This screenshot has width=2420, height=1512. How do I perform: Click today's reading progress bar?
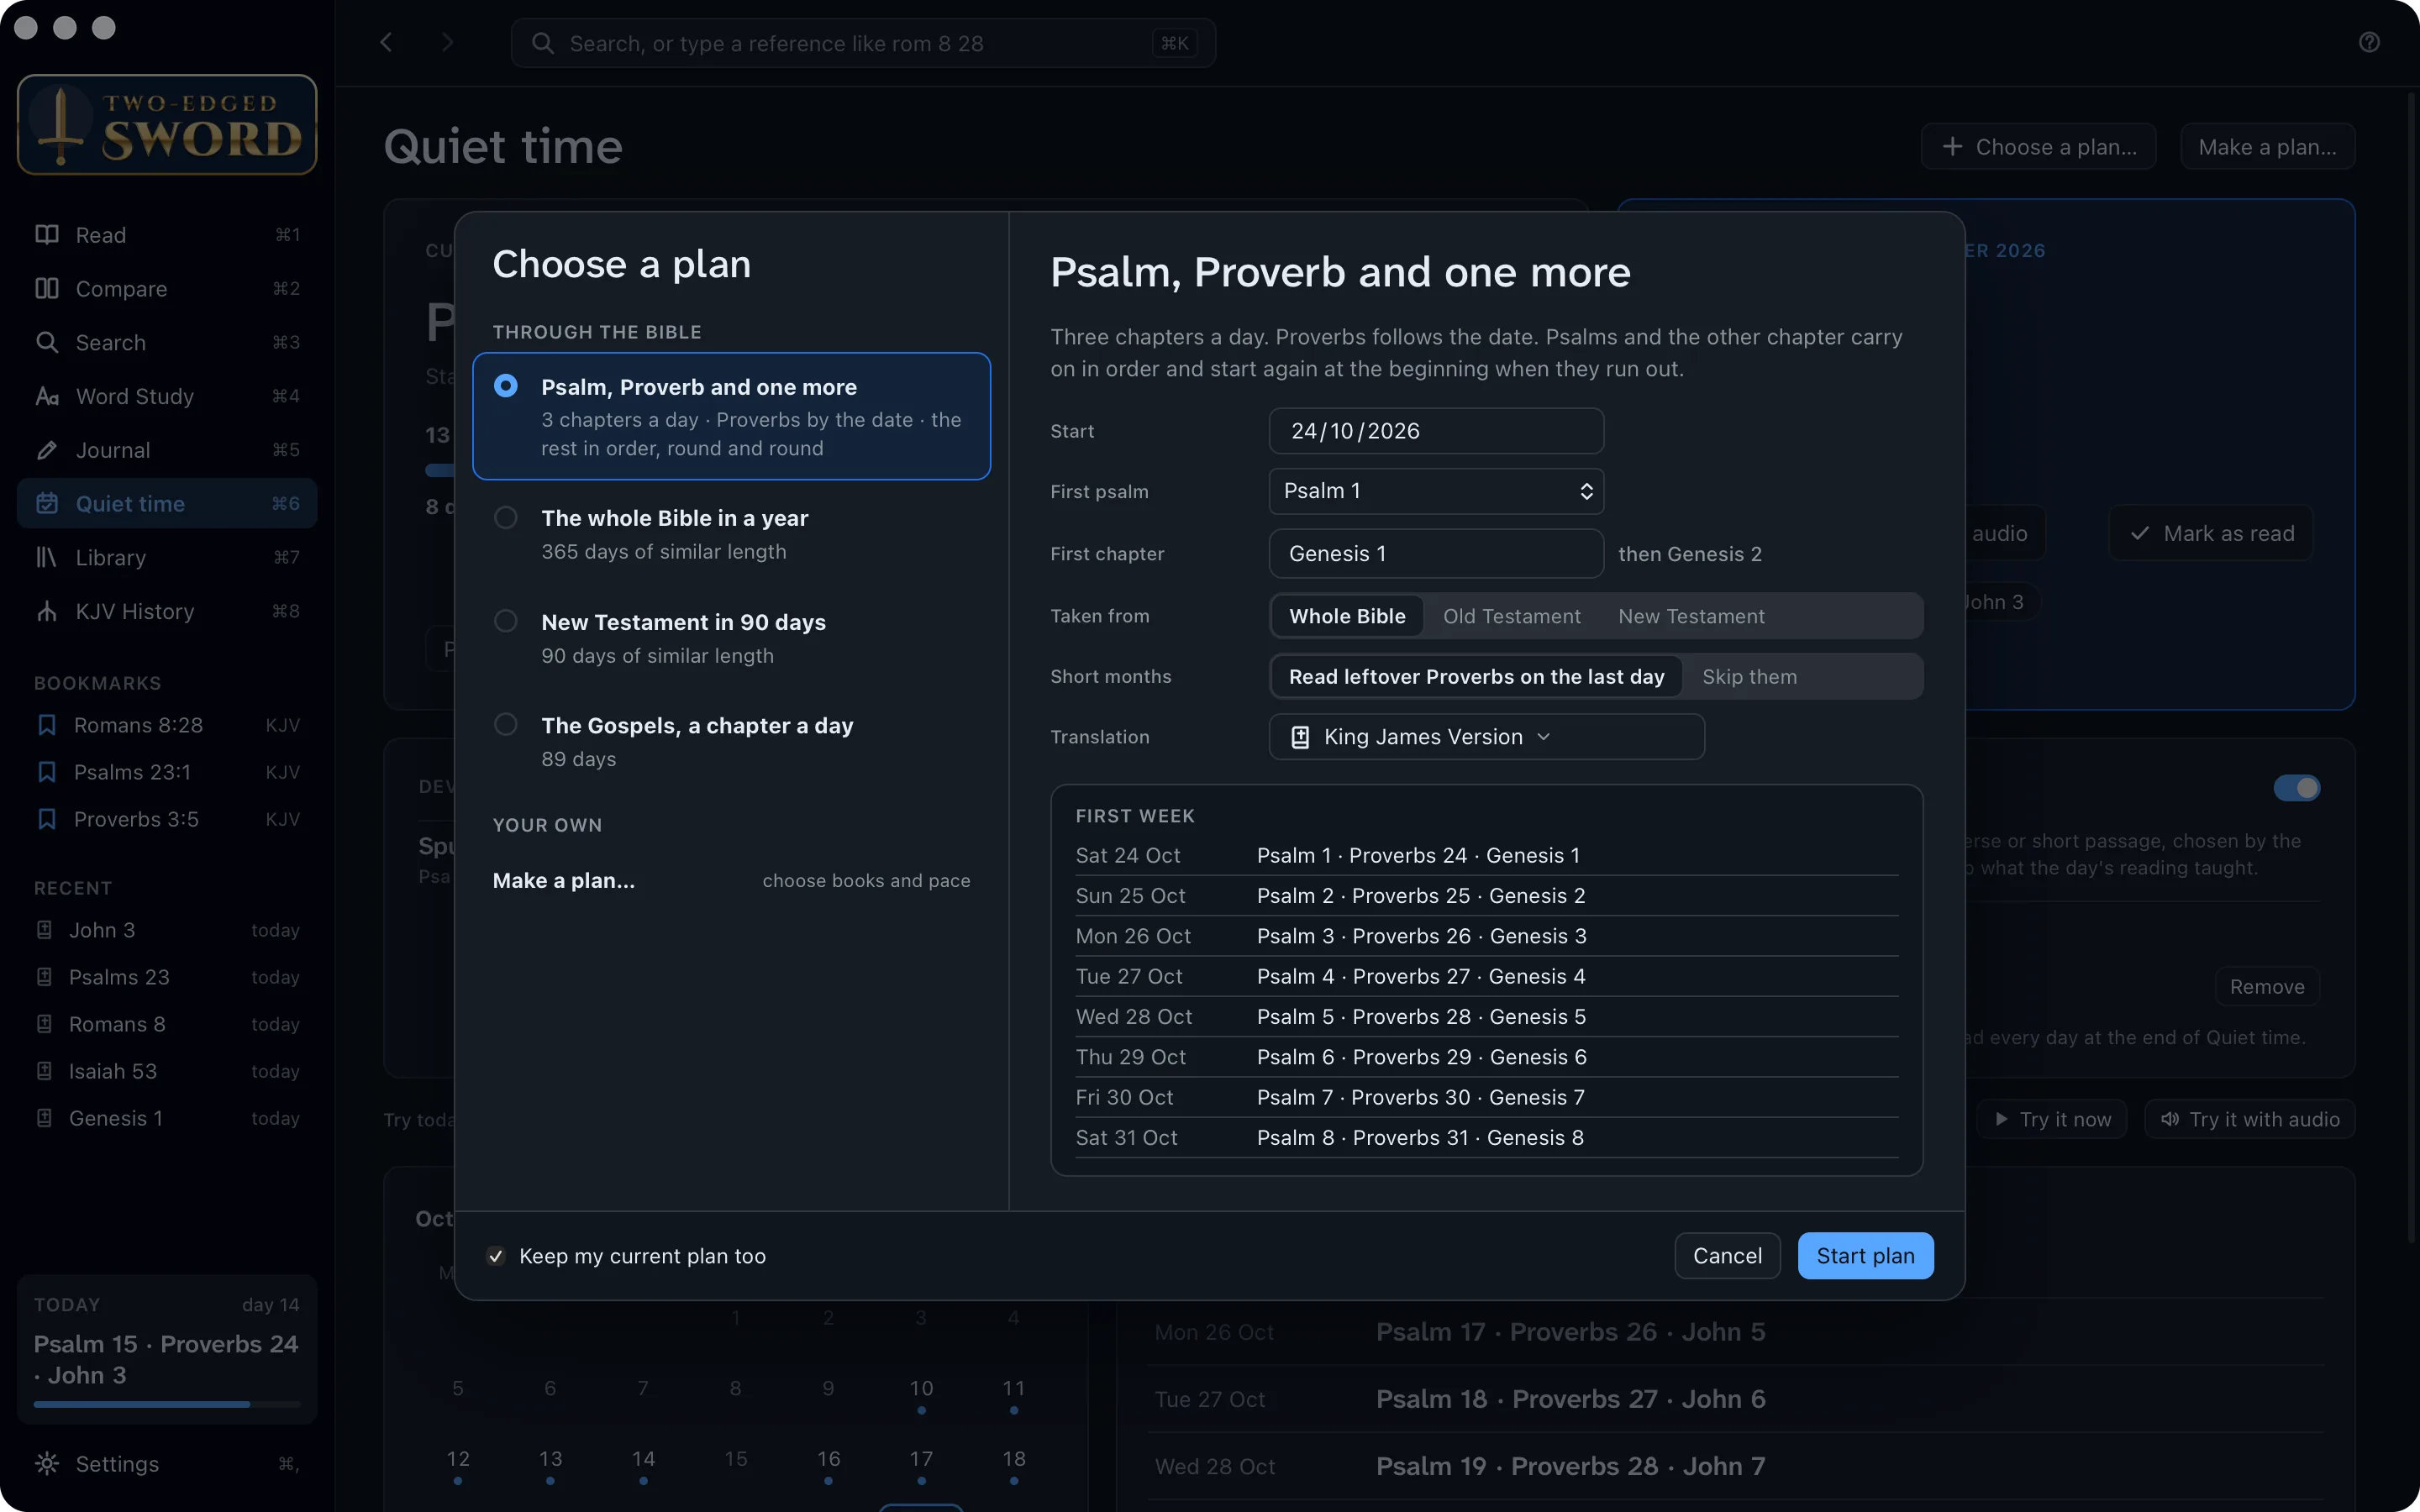tap(167, 1404)
